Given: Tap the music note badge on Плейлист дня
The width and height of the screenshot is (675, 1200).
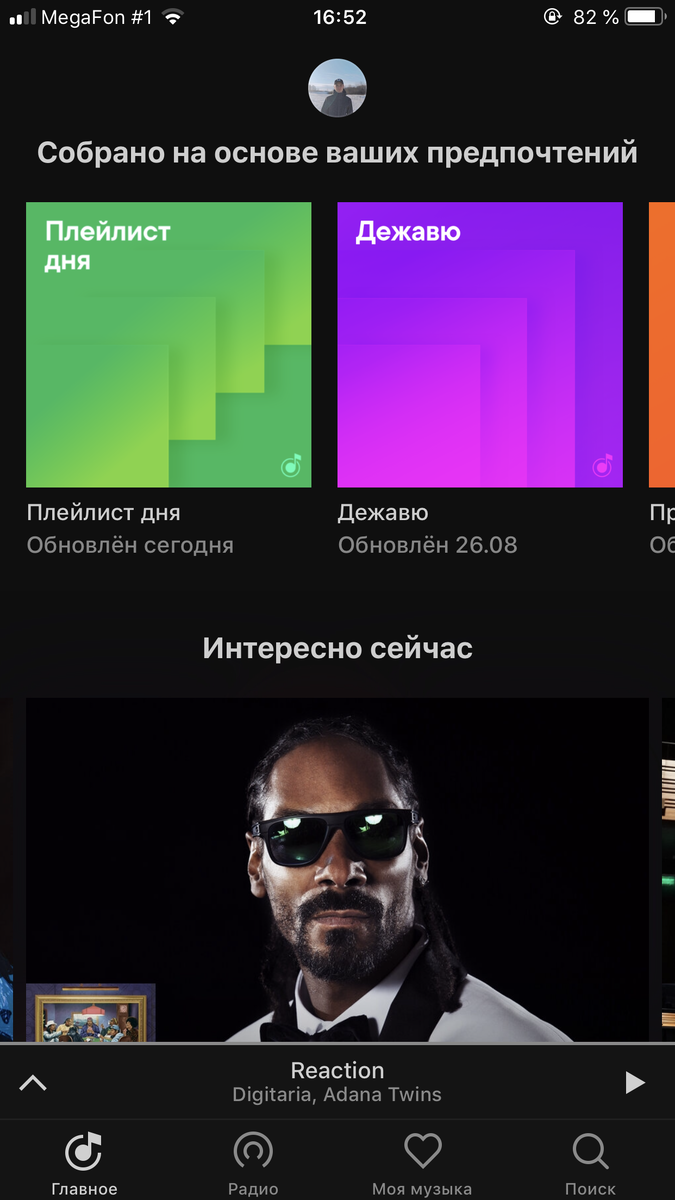Looking at the screenshot, I should [291, 465].
